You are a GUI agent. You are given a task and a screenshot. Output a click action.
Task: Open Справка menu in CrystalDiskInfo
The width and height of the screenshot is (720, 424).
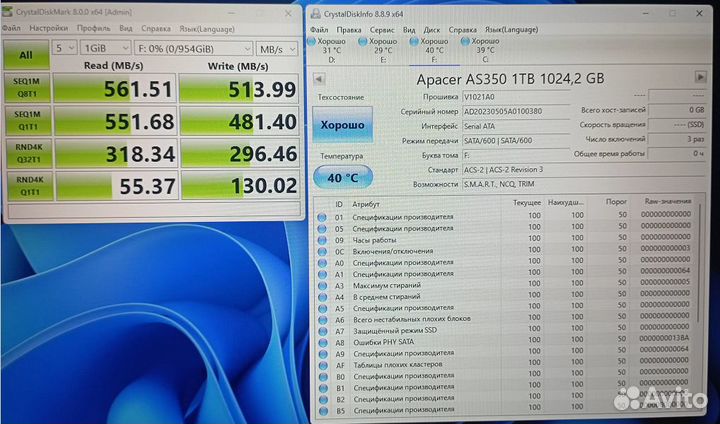pyautogui.click(x=462, y=30)
